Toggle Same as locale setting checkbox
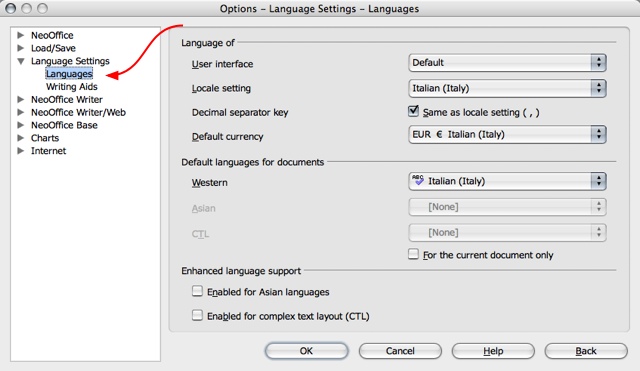Screen dimensions: 640x371 coord(413,111)
